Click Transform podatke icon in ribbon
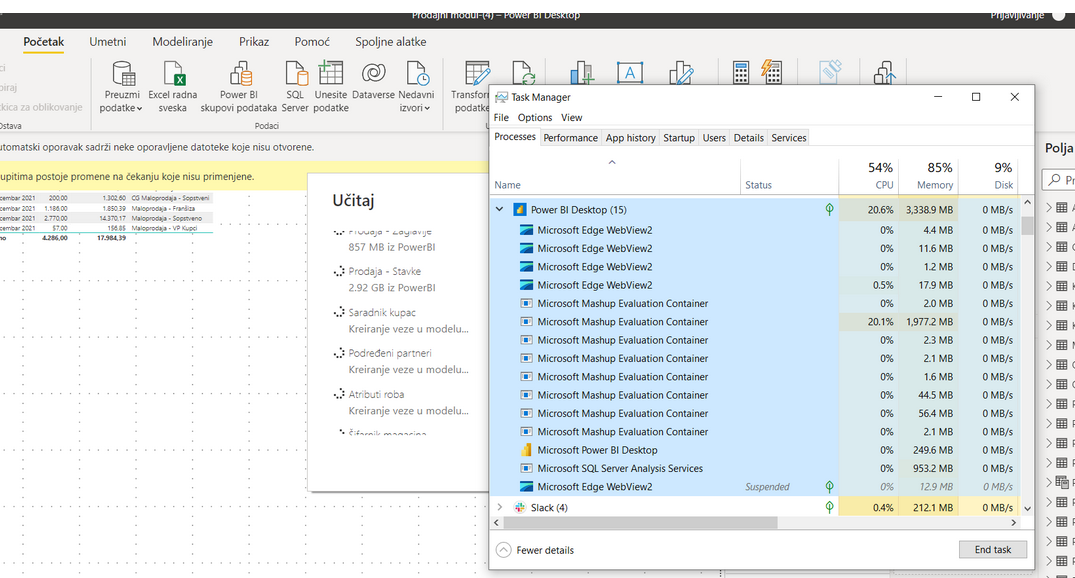This screenshot has height=578, width=1075. 476,73
